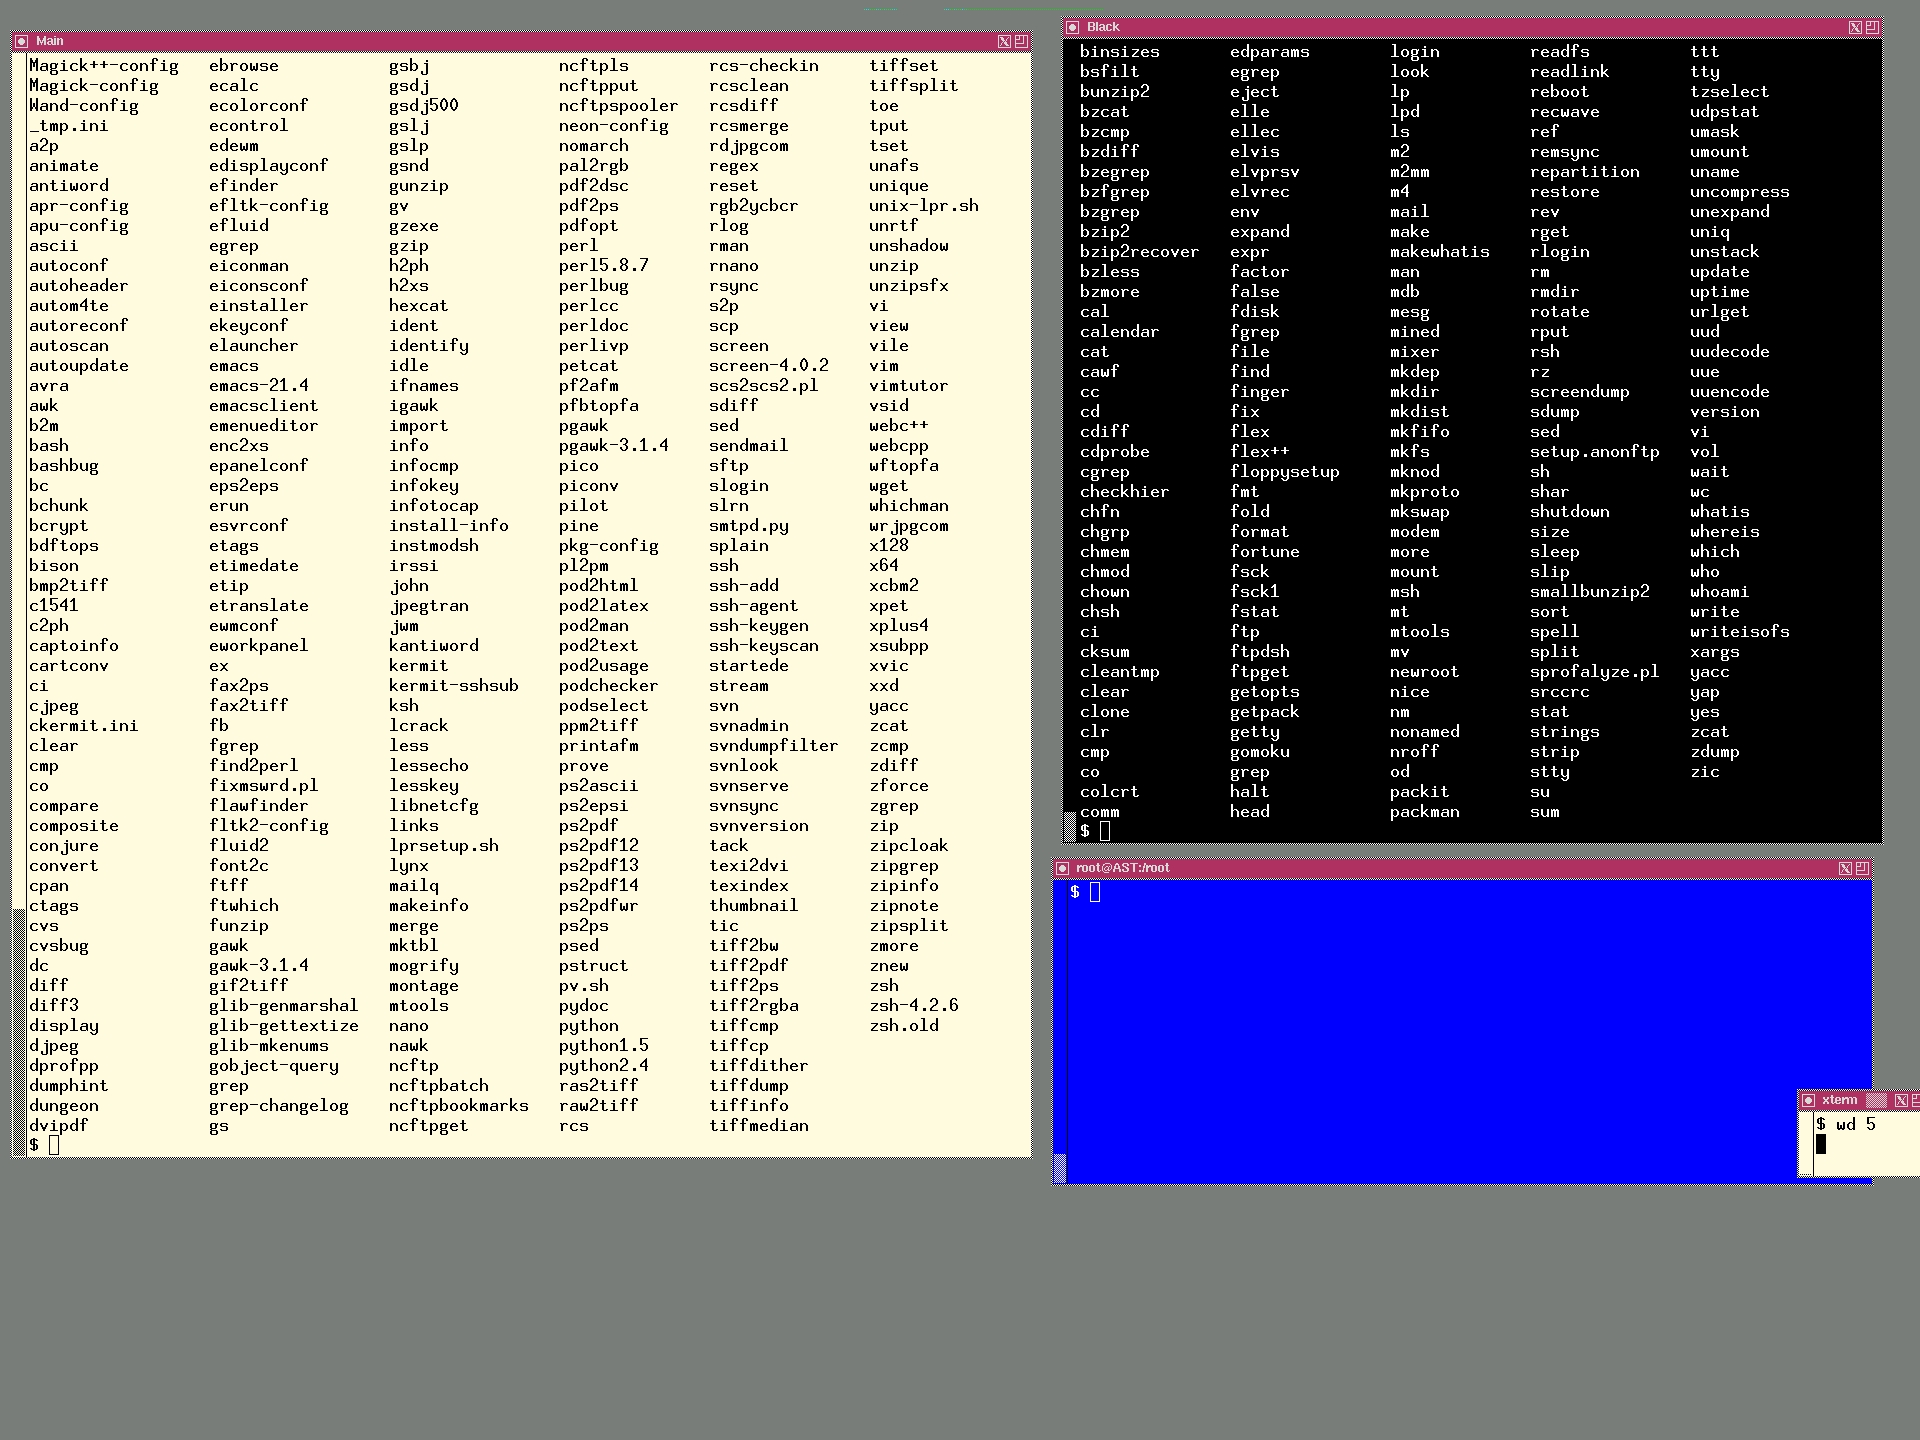Open the Black window's menu icon

pos(1072,27)
